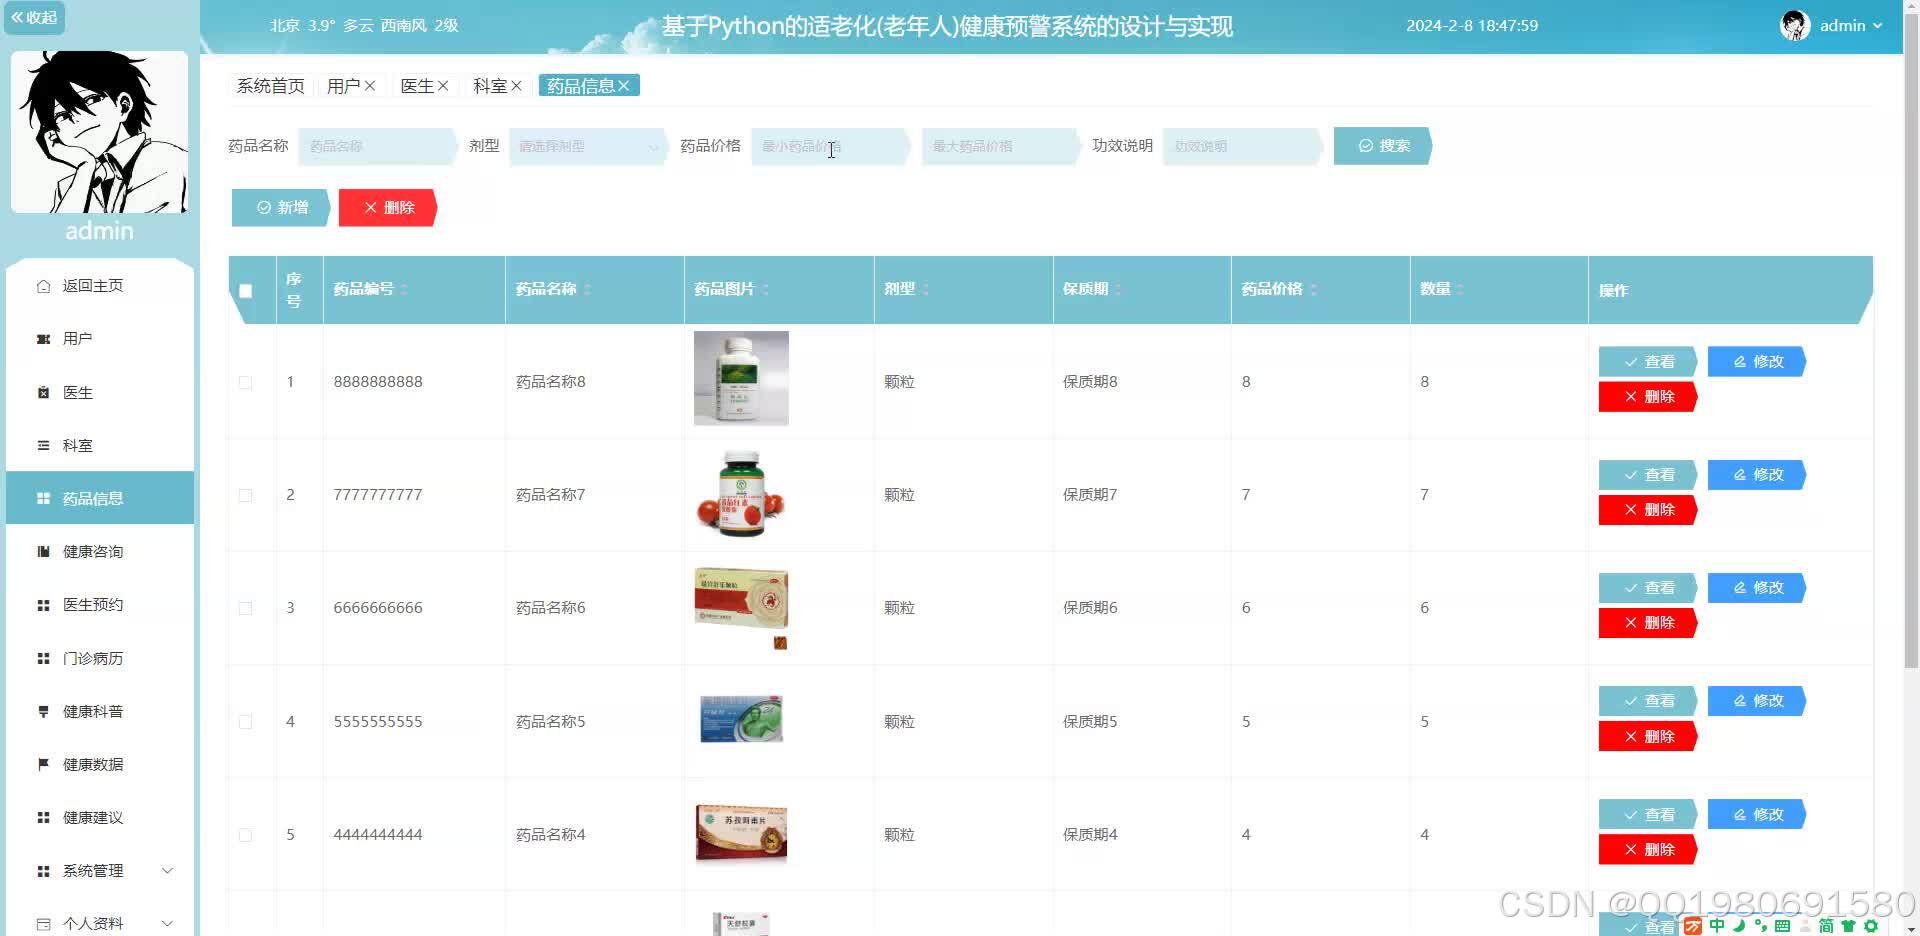Click the 搜索 search button
Image resolution: width=1920 pixels, height=936 pixels.
click(x=1381, y=145)
